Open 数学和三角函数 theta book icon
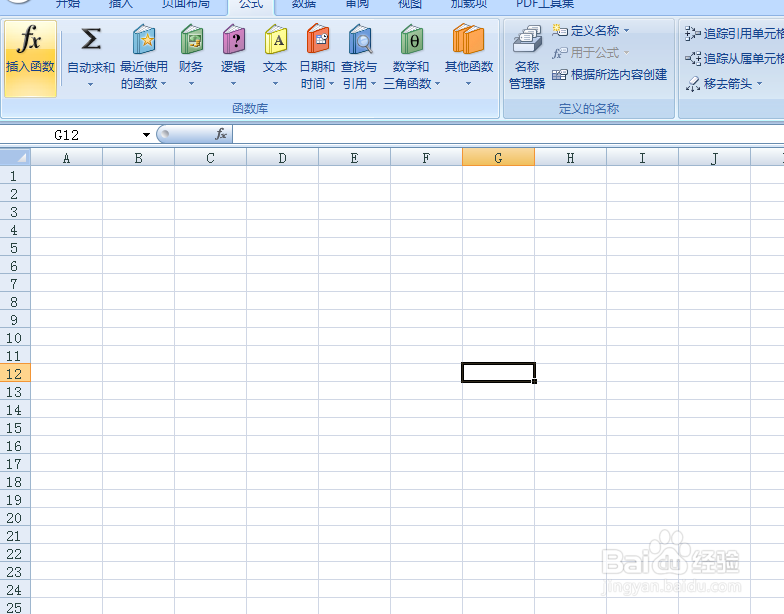The width and height of the screenshot is (784, 614). point(411,39)
